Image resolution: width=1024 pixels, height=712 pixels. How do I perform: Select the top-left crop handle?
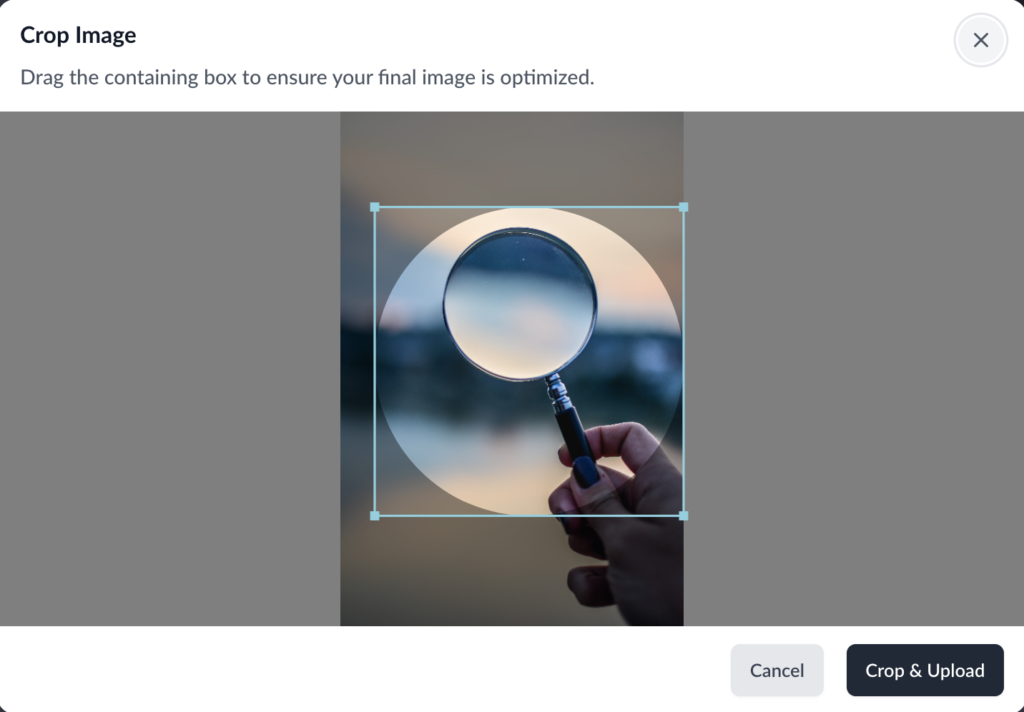375,207
